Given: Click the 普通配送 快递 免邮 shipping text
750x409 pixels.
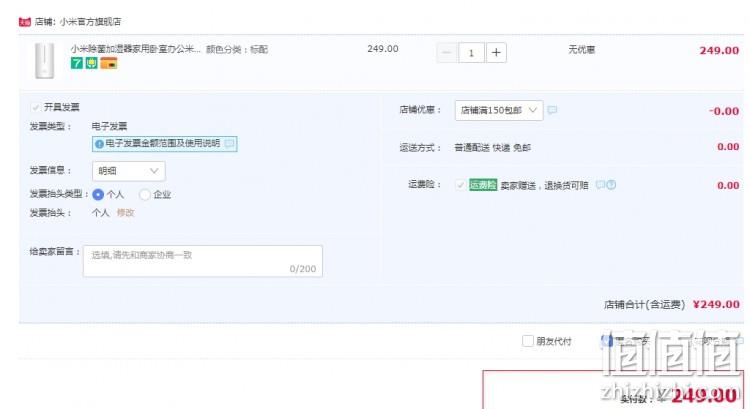Looking at the screenshot, I should (492, 148).
